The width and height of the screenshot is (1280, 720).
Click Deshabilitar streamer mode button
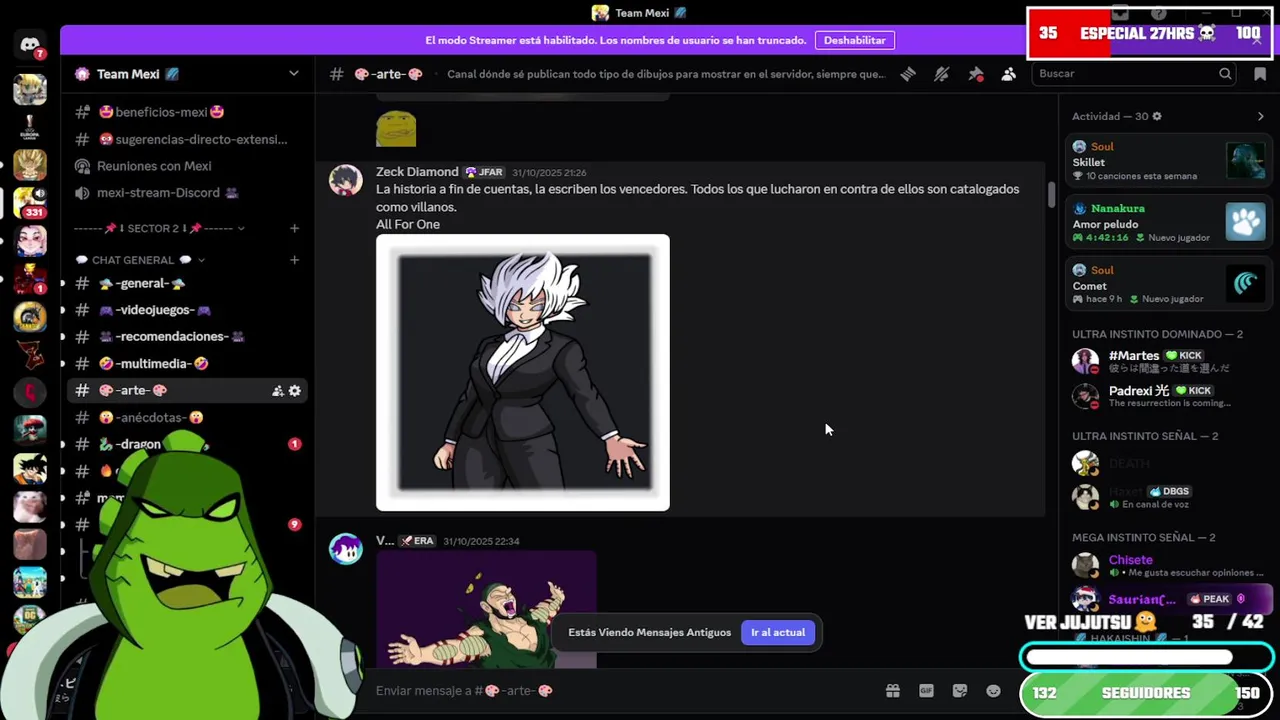click(854, 40)
